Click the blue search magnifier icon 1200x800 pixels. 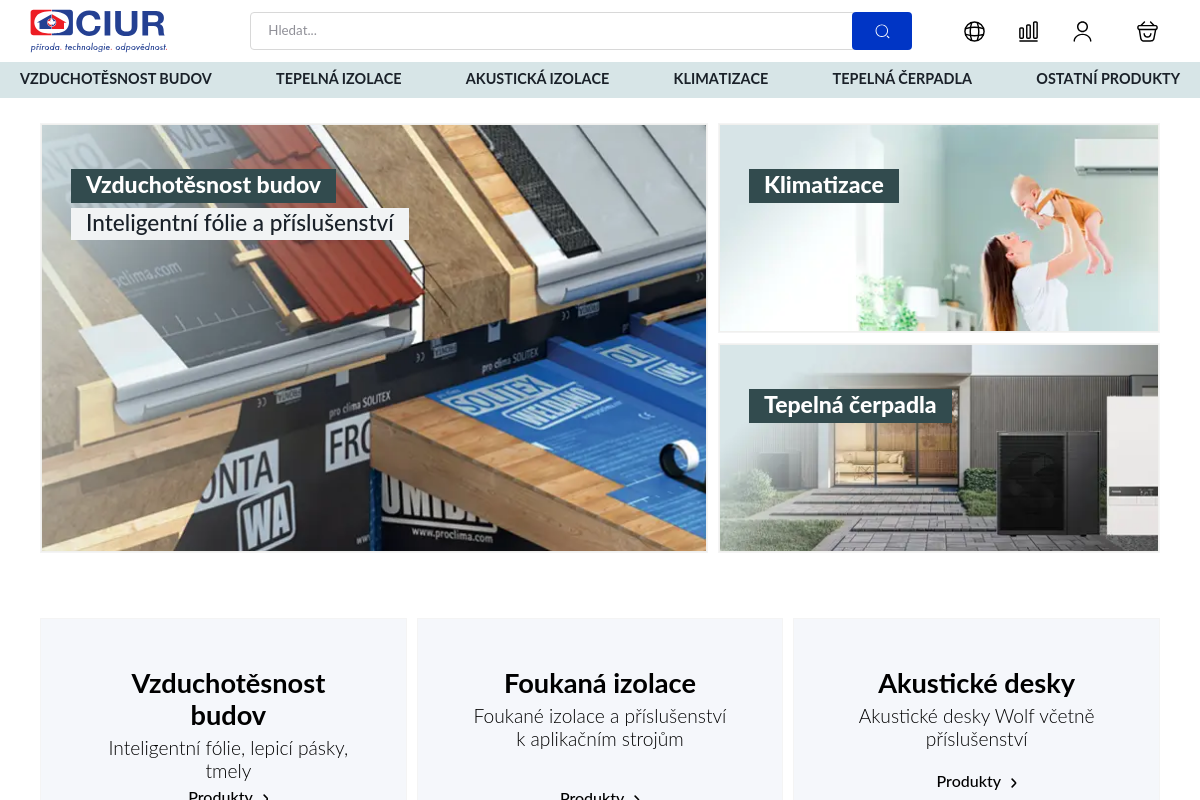tap(881, 31)
